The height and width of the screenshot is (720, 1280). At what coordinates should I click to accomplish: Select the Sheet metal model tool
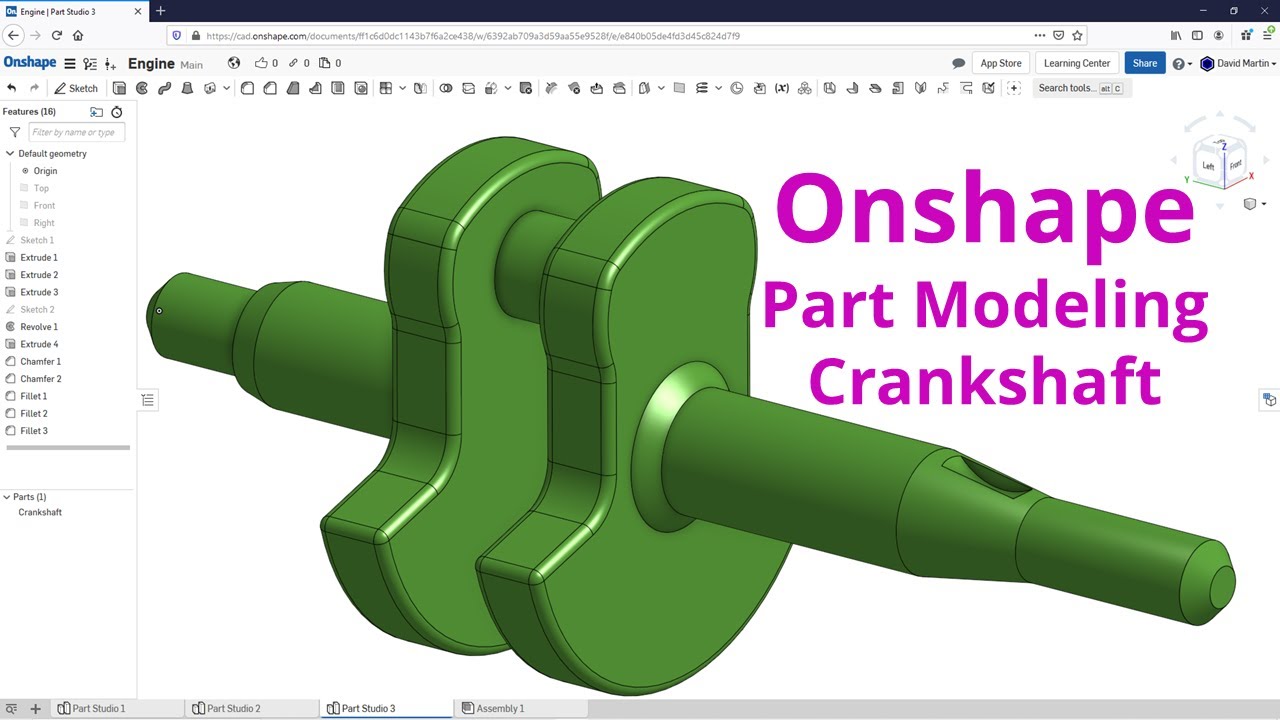[829, 88]
